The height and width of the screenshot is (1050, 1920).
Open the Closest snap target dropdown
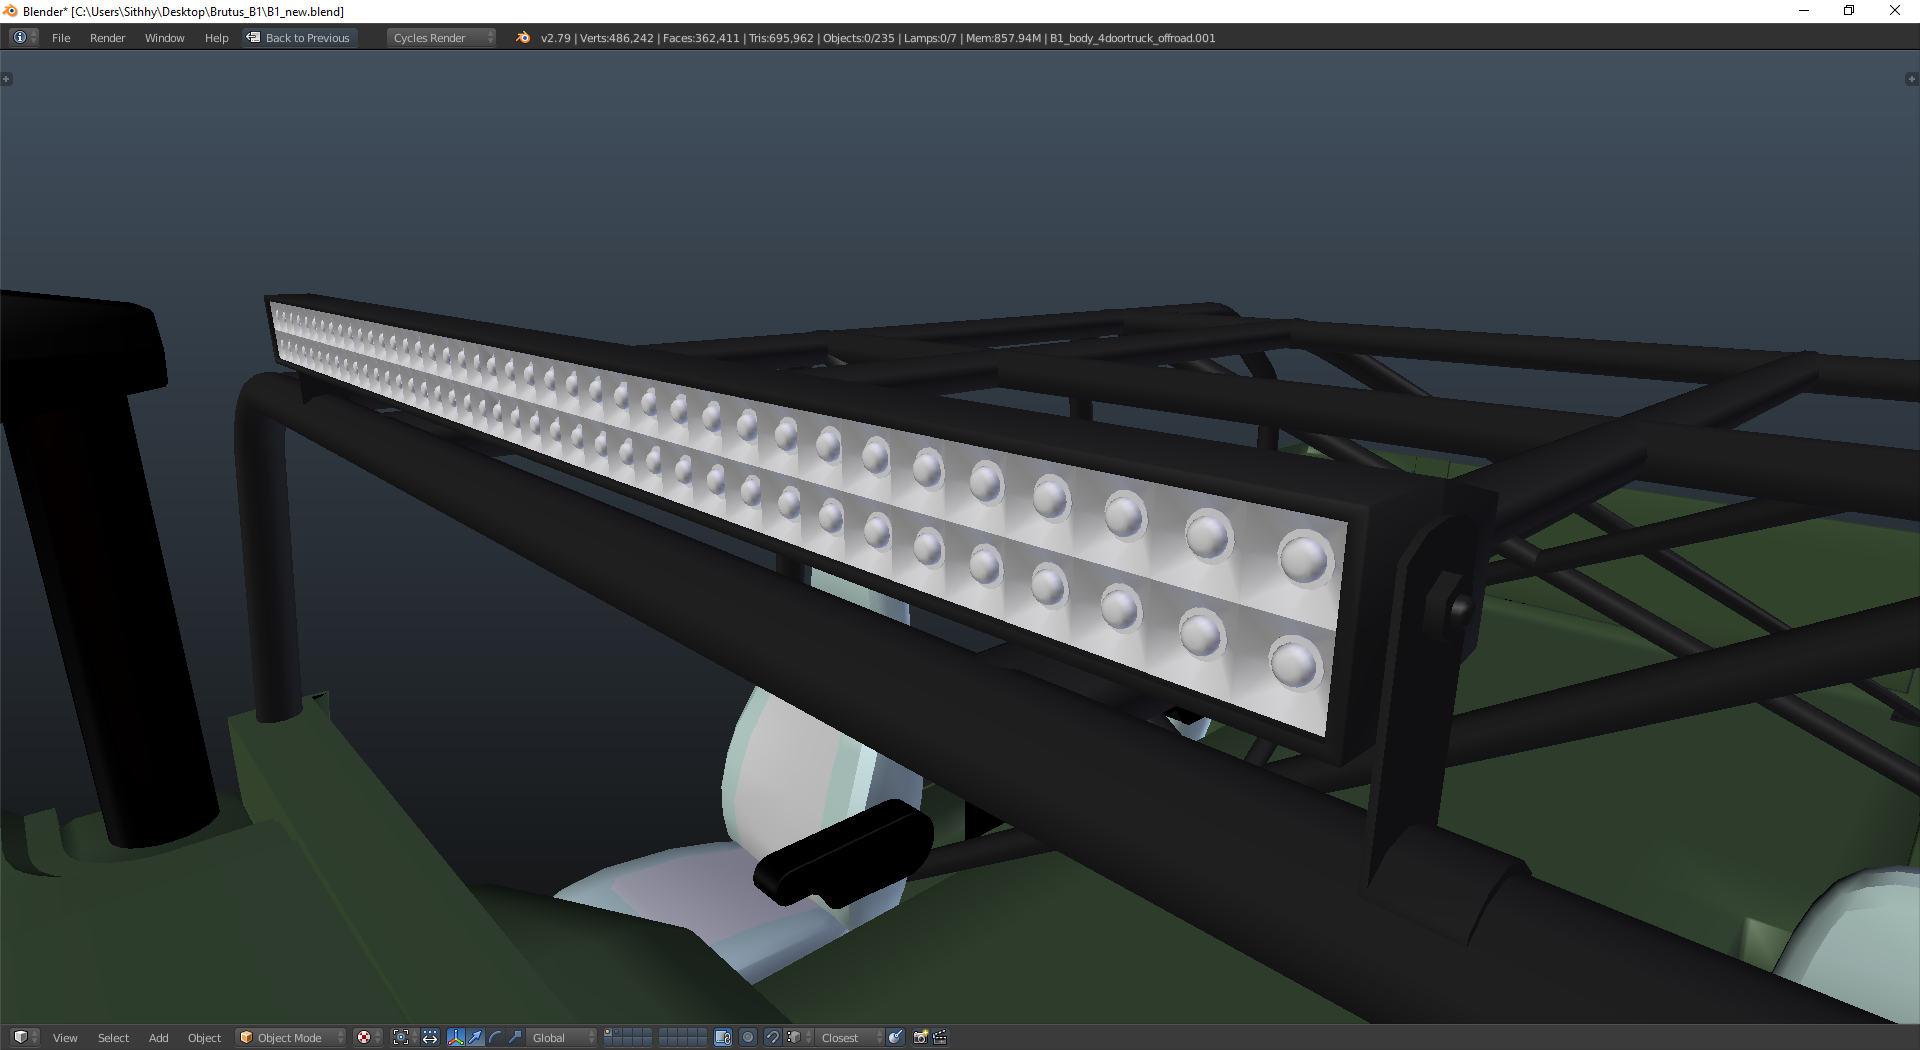pyautogui.click(x=850, y=1037)
